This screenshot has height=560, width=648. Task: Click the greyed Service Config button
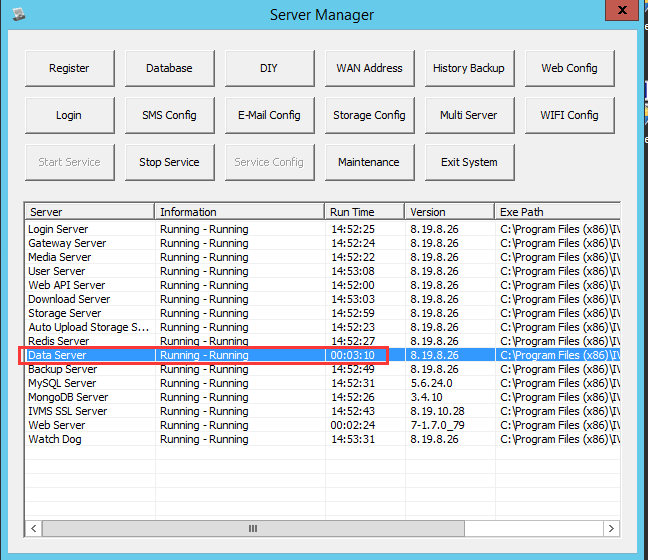270,162
